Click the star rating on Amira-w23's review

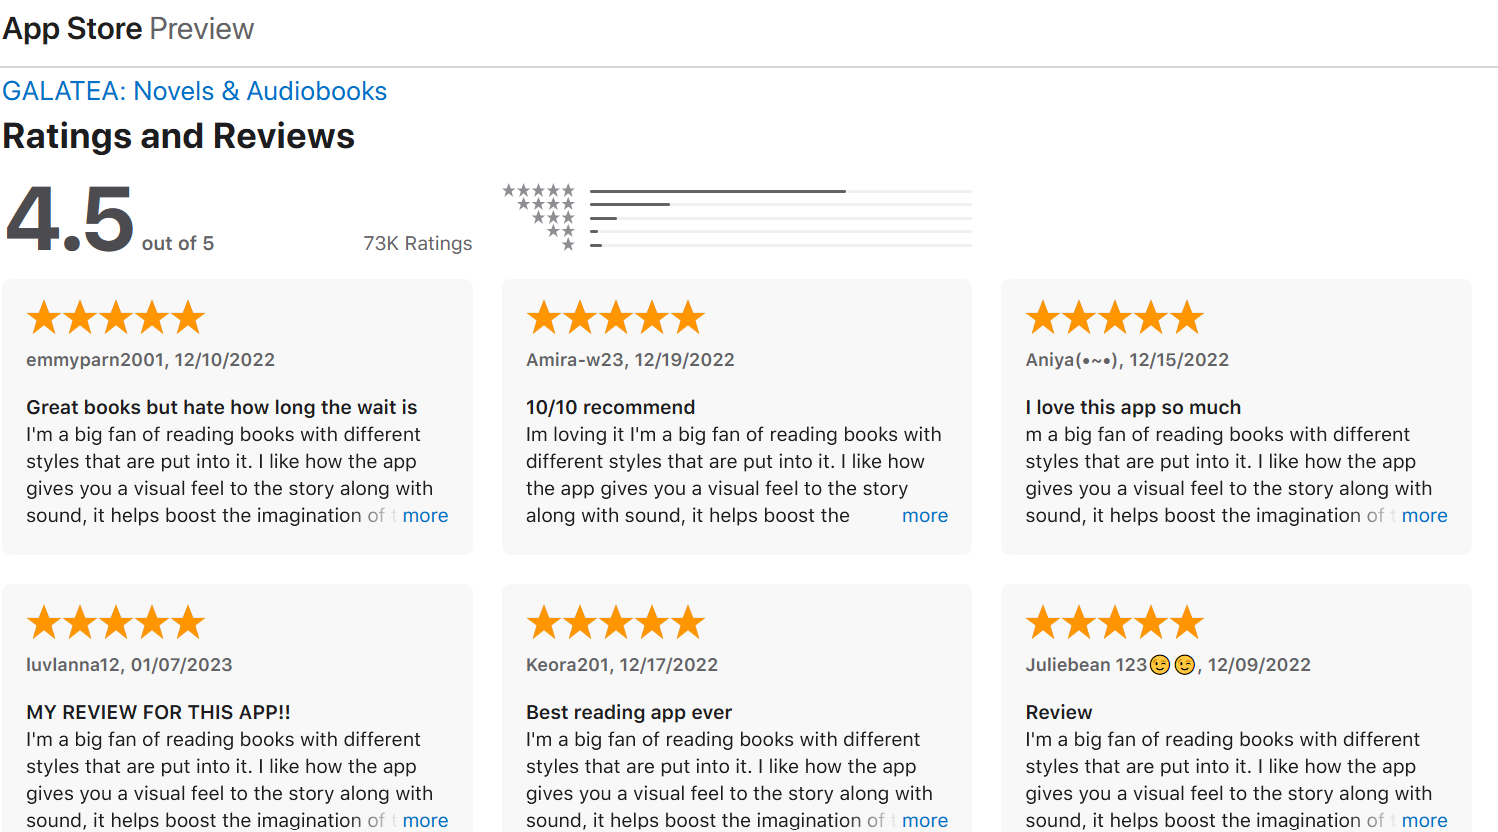615,318
